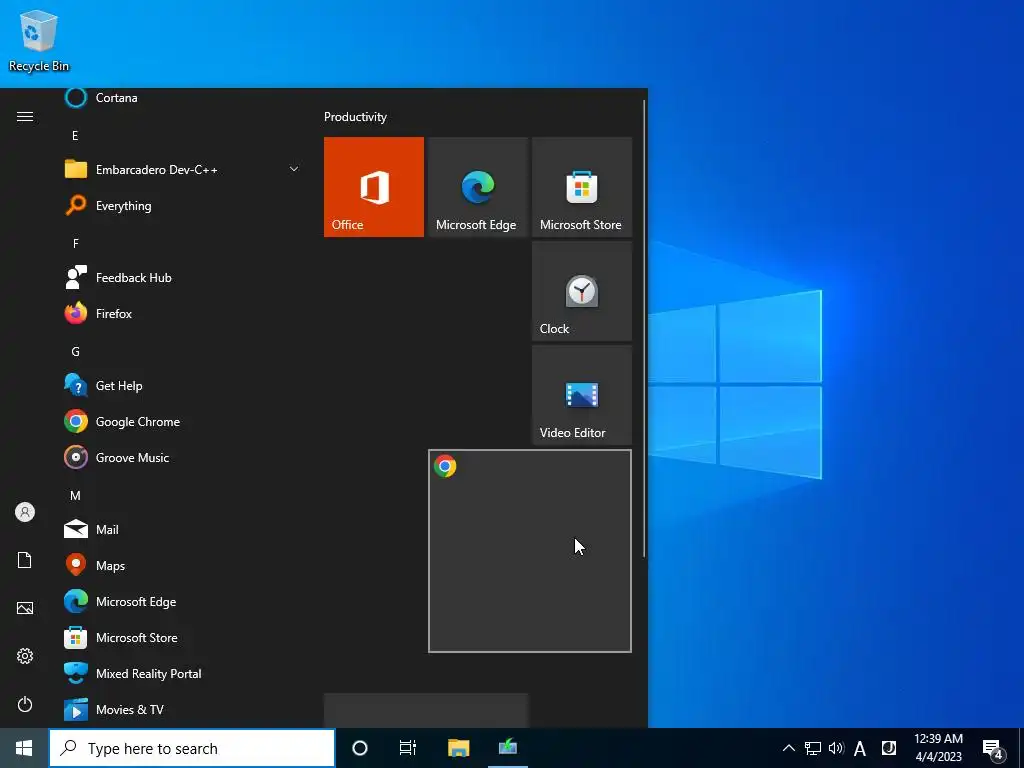Screen dimensions: 1024x768
Task: Click the Microsoft Edge tile
Action: coord(478,187)
